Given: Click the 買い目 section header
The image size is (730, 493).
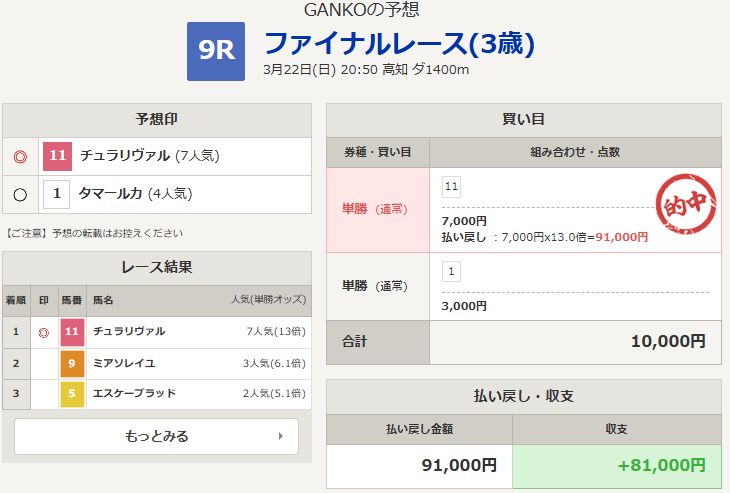Looking at the screenshot, I should coord(523,120).
